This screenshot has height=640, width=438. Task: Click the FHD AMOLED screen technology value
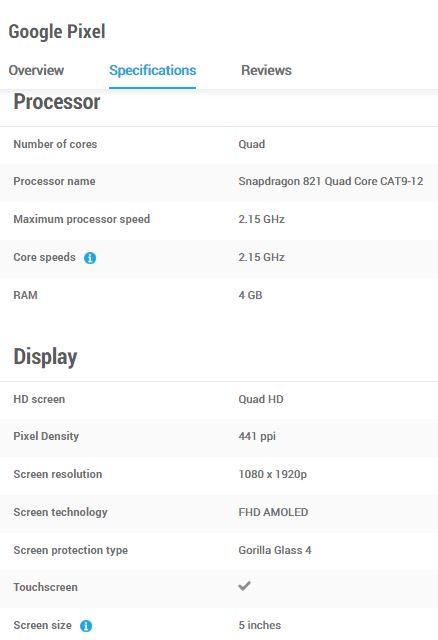click(x=273, y=512)
